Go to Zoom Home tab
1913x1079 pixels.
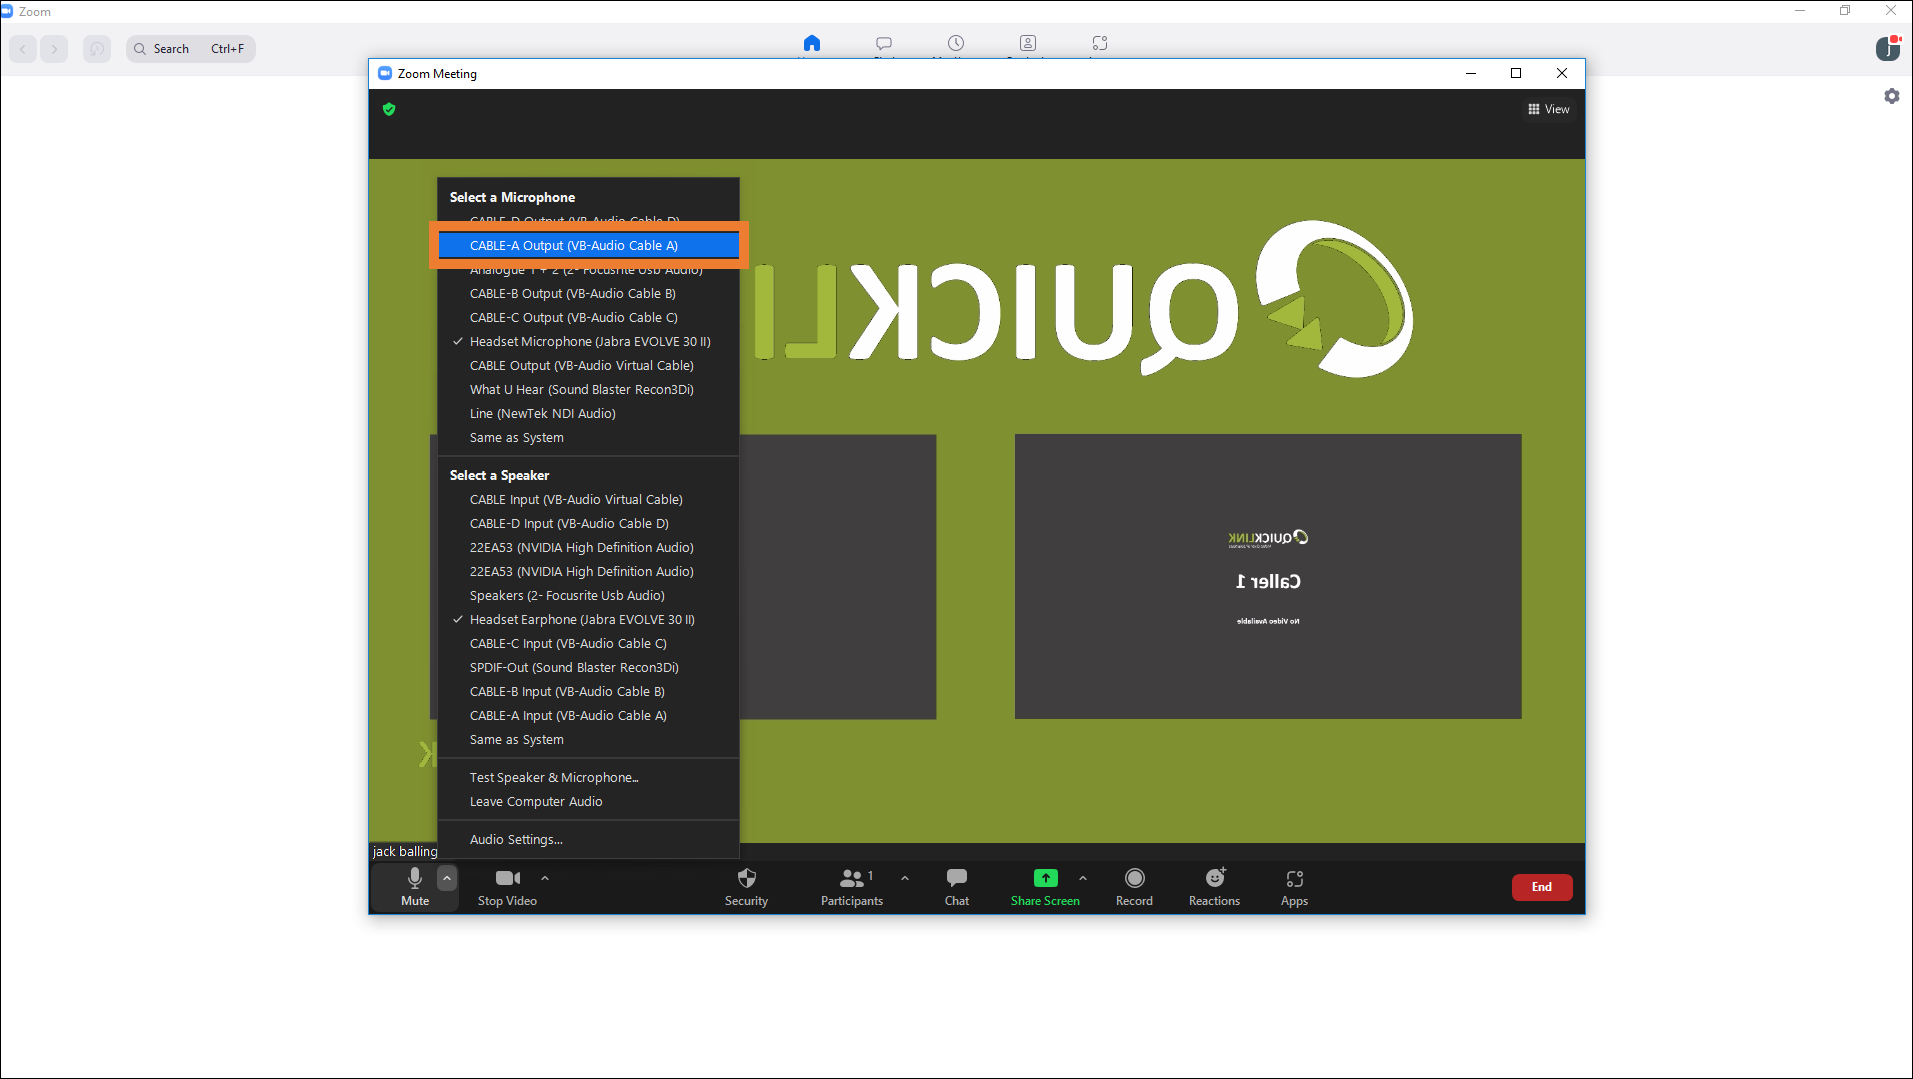pyautogui.click(x=812, y=43)
